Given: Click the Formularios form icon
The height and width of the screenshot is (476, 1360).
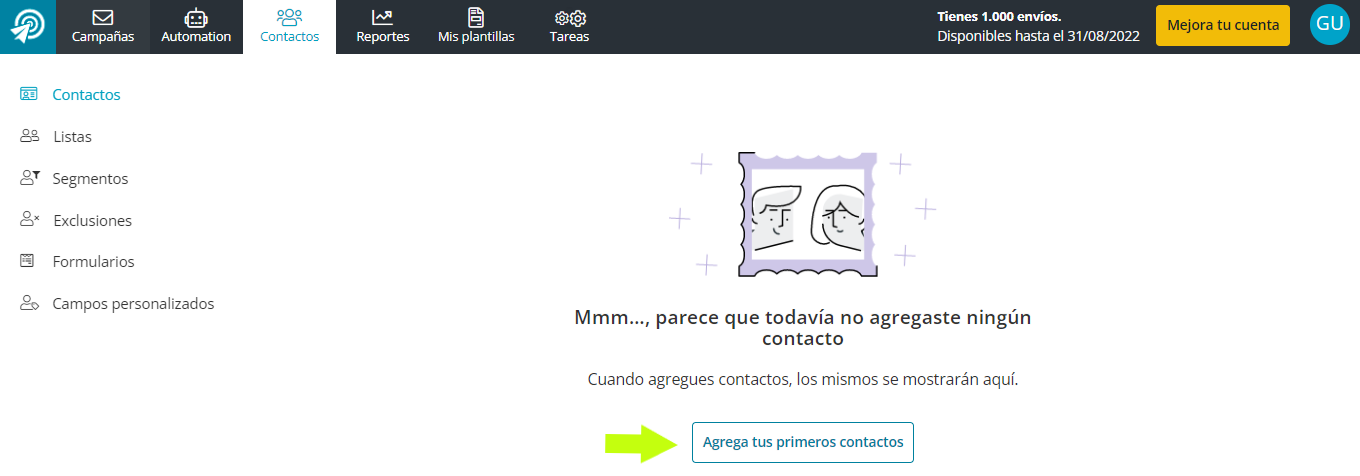Looking at the screenshot, I should tap(28, 261).
